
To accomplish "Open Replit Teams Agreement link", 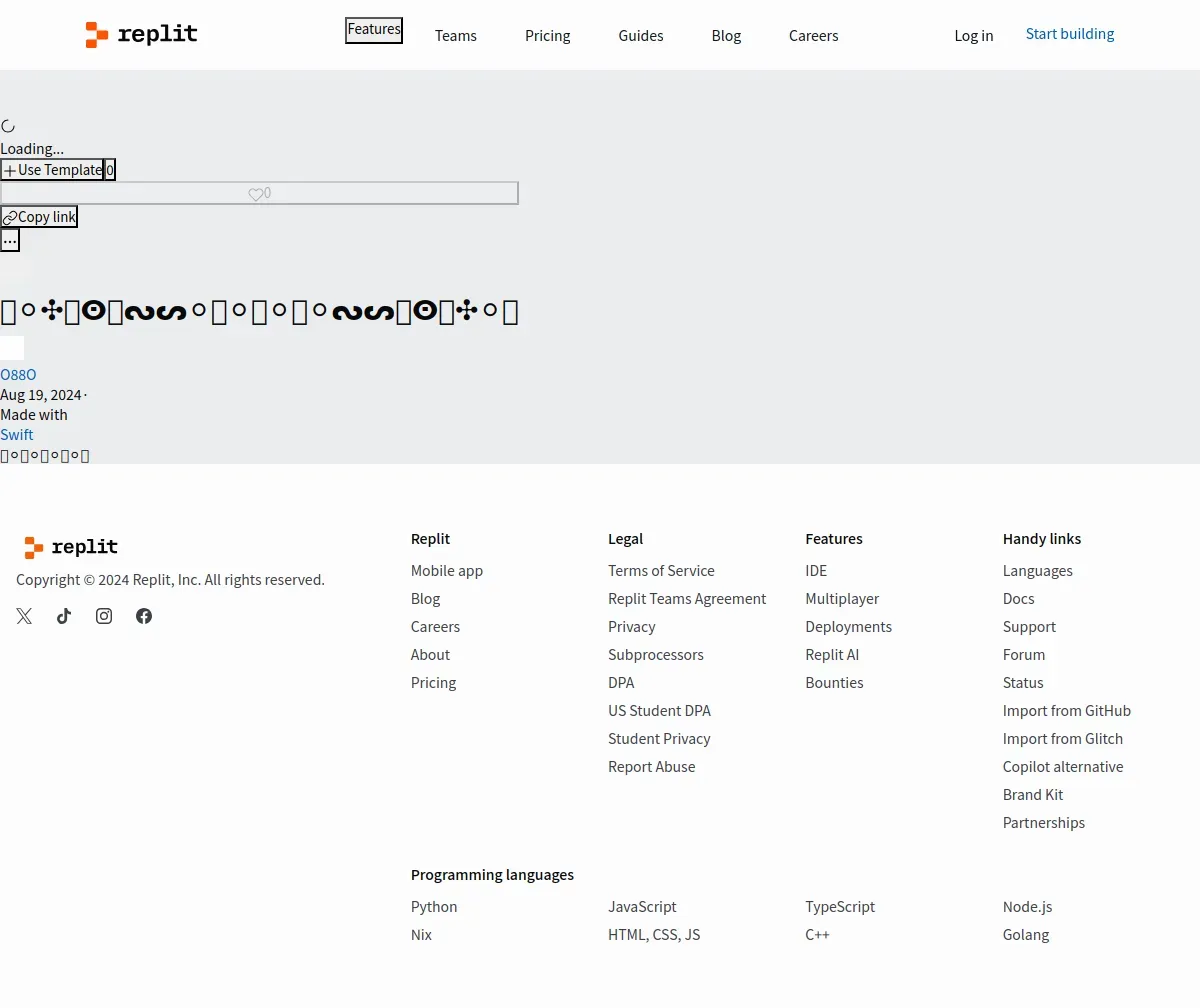I will 687,599.
